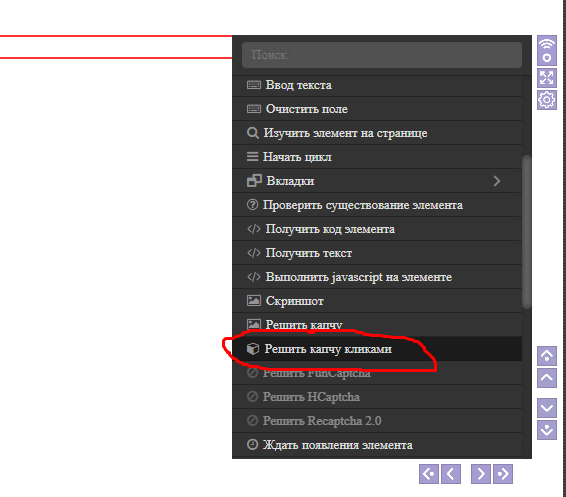Click the list icon beside Начать цикл

point(252,157)
